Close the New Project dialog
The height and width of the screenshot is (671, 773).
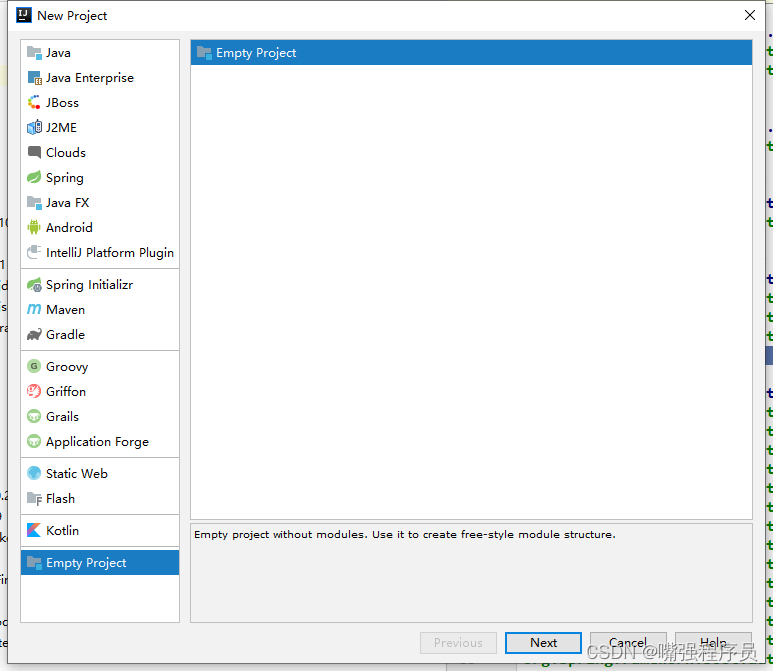[750, 15]
